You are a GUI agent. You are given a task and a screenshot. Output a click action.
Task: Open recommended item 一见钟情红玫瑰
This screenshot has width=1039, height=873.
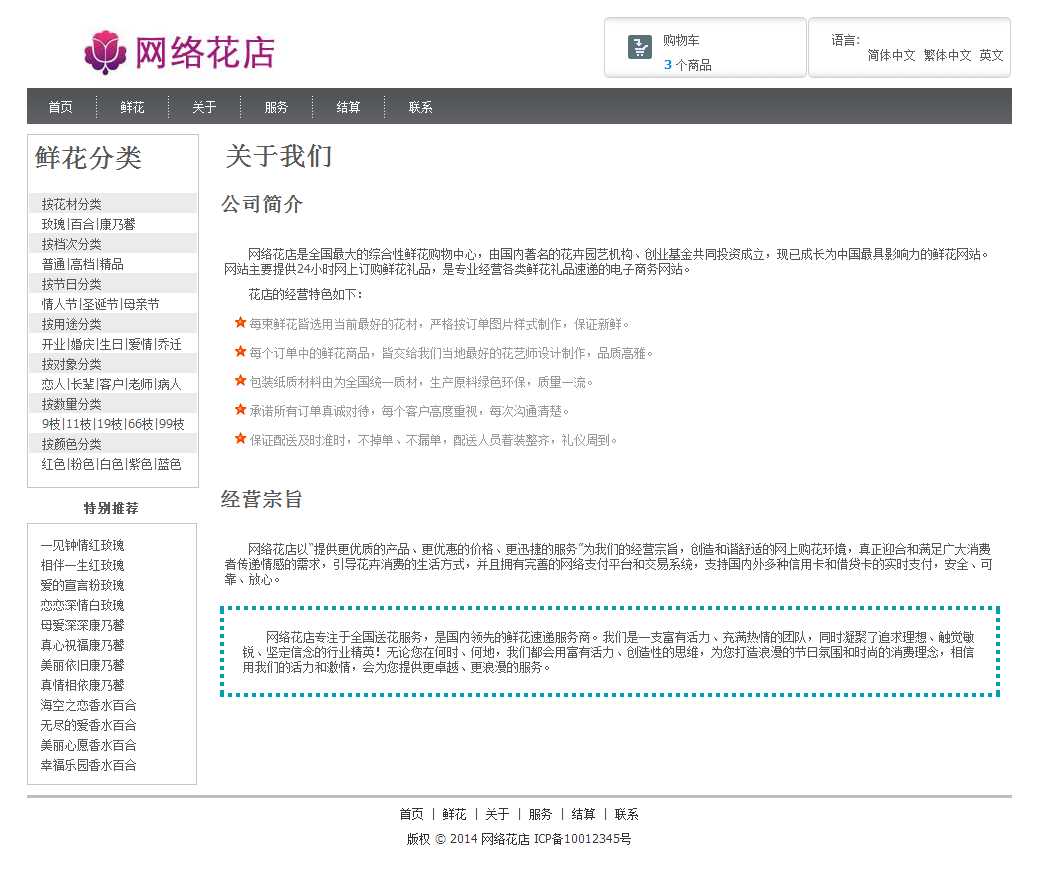pyautogui.click(x=82, y=545)
